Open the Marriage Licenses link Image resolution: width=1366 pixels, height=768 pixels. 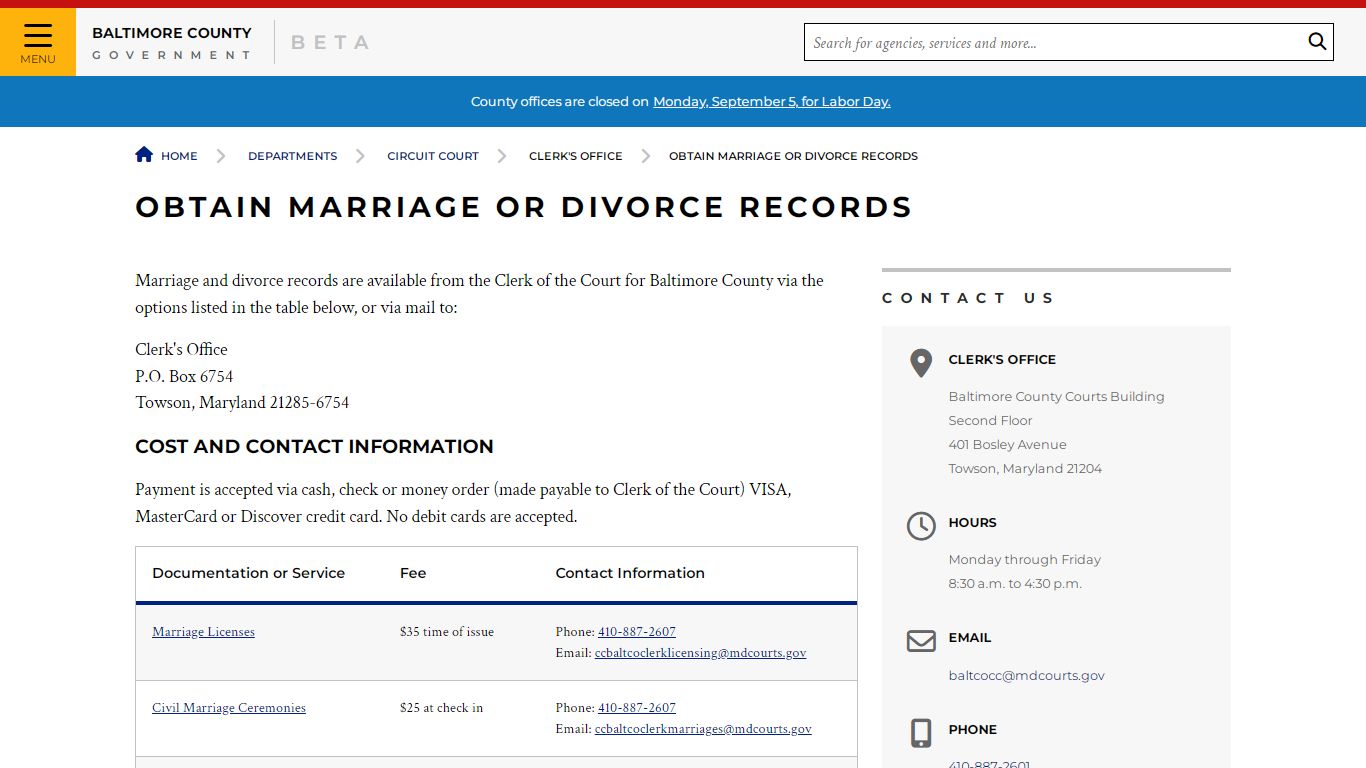click(x=203, y=632)
